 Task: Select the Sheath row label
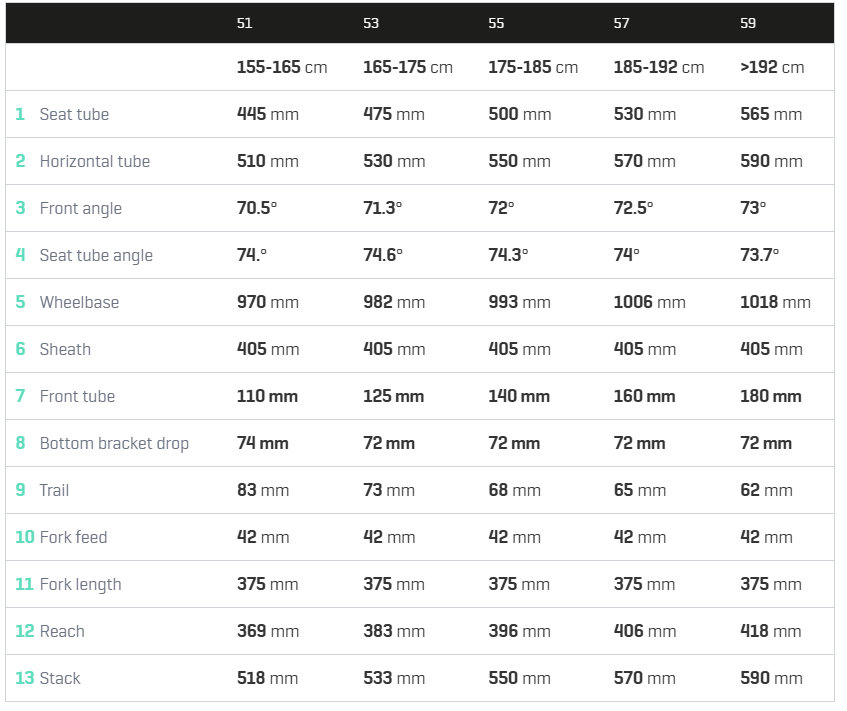tap(65, 349)
